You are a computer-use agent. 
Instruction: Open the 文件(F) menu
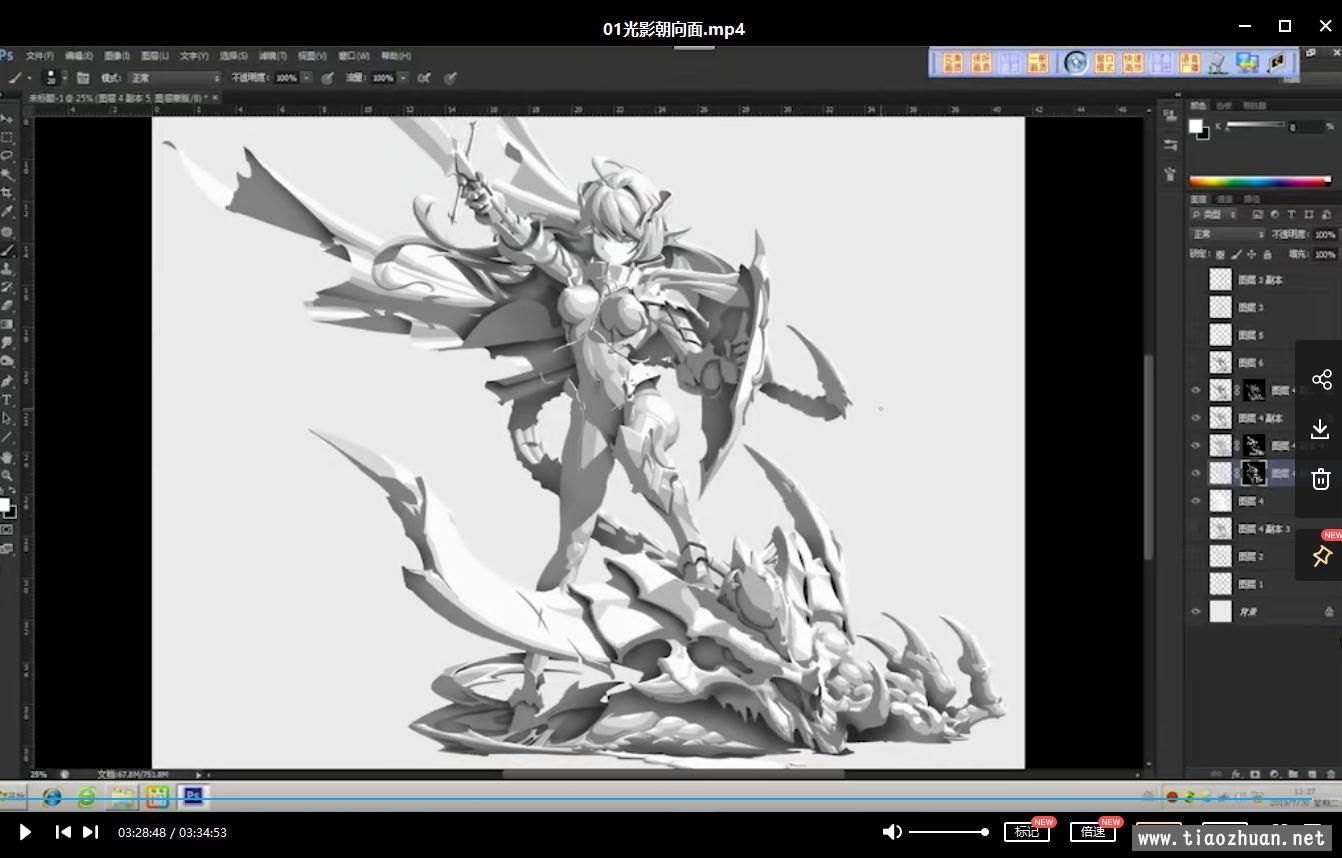40,56
